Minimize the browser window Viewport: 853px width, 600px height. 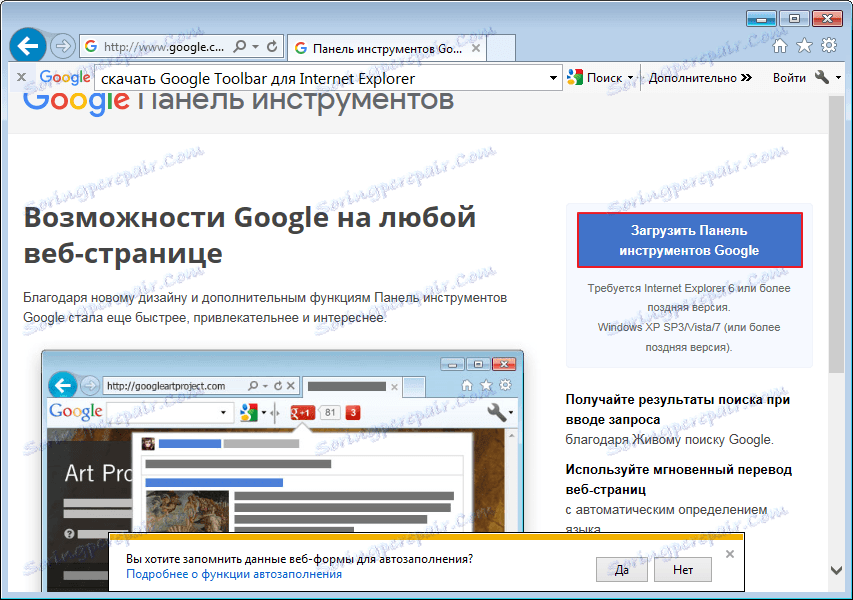point(761,18)
